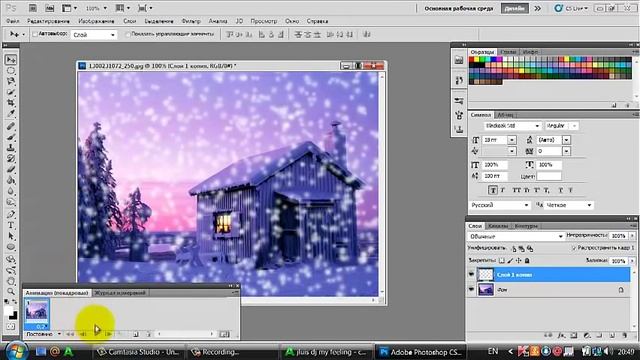Toggle Quick Mask mode in the toolbox

click(x=11, y=327)
